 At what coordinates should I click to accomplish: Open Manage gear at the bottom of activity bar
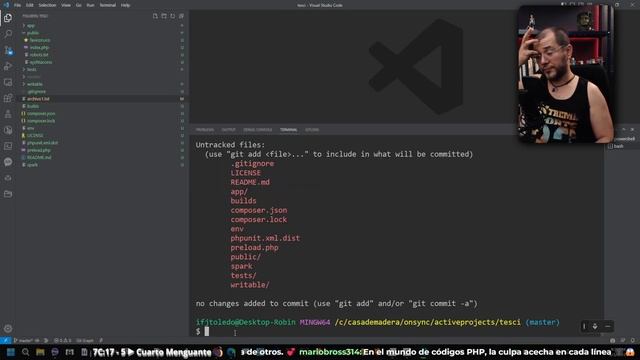pyautogui.click(x=8, y=328)
